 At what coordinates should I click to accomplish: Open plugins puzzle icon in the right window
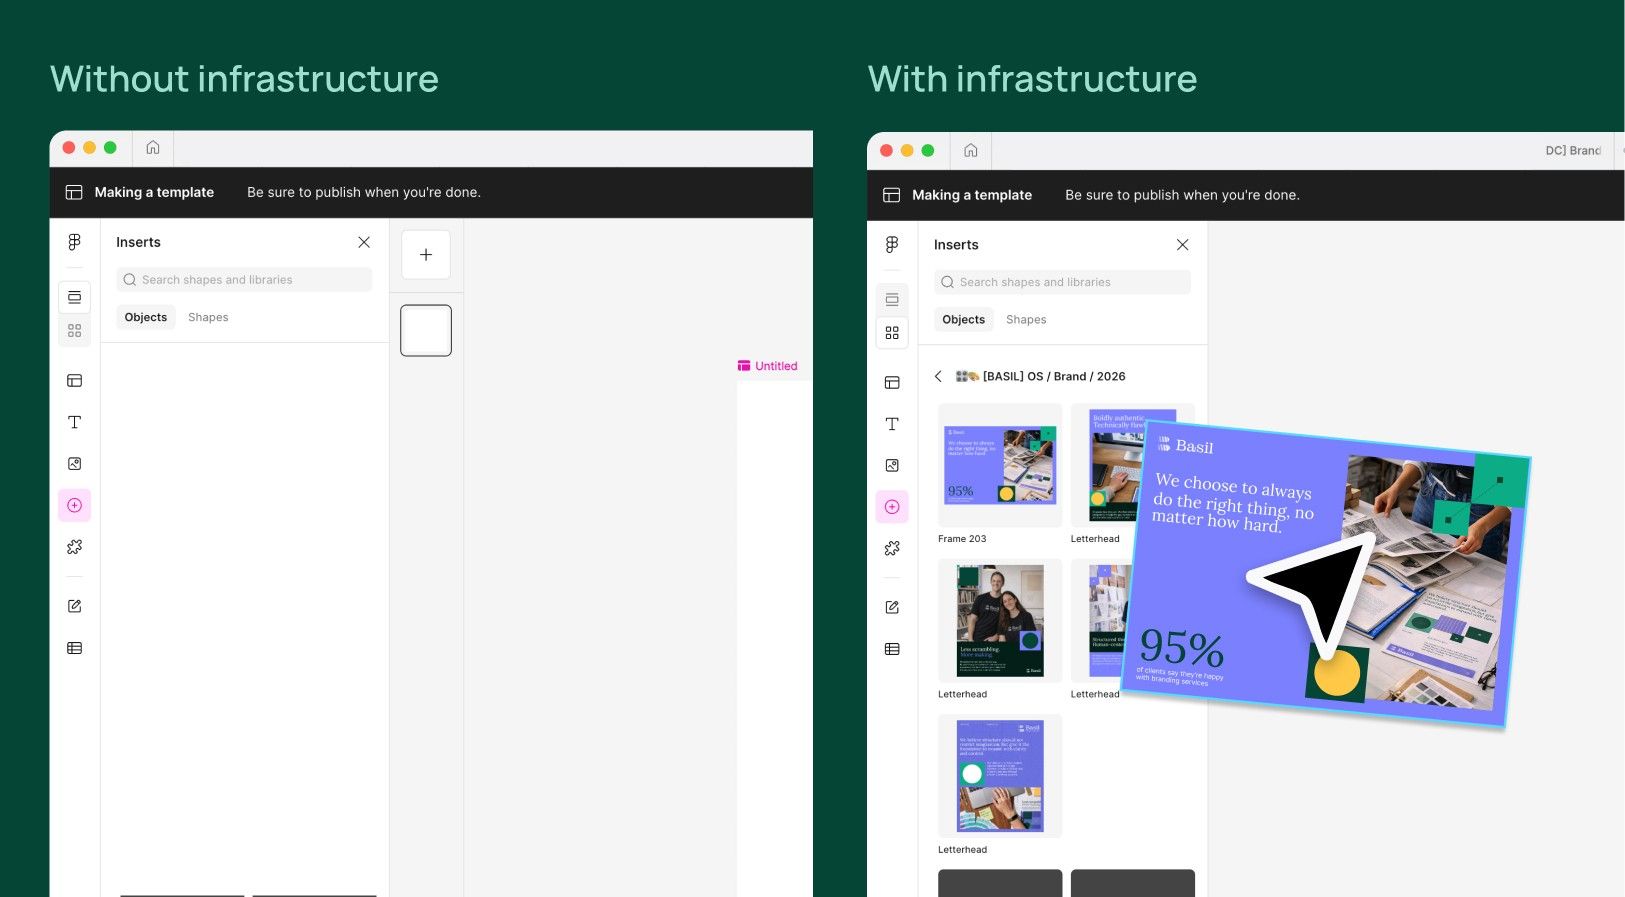pos(892,548)
